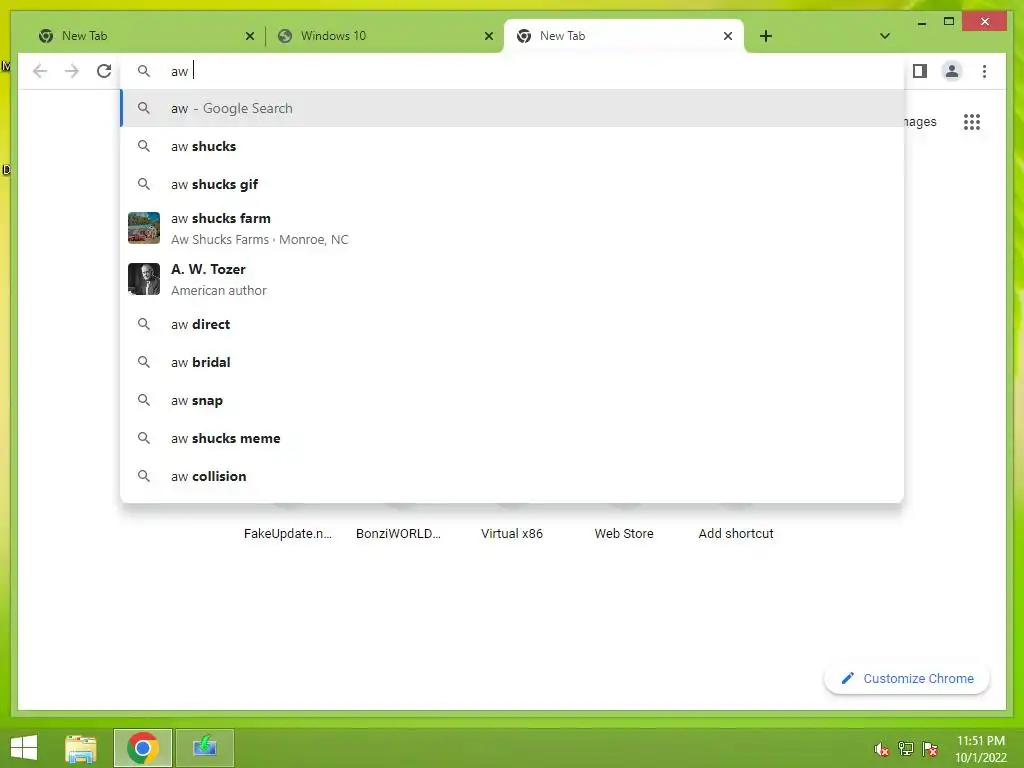Open the BonziWORLD... shortcut
This screenshot has width=1024, height=768.
point(398,534)
